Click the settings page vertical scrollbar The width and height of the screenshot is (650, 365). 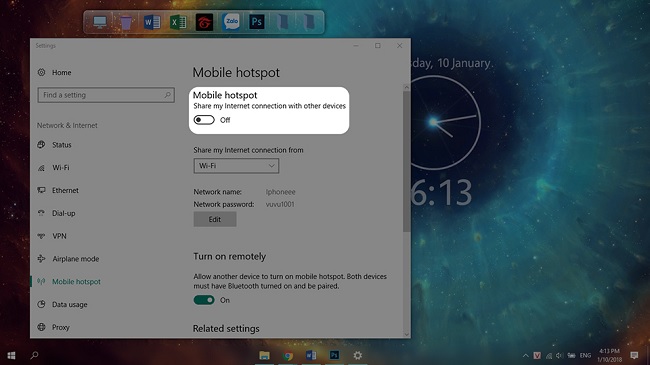[x=406, y=162]
